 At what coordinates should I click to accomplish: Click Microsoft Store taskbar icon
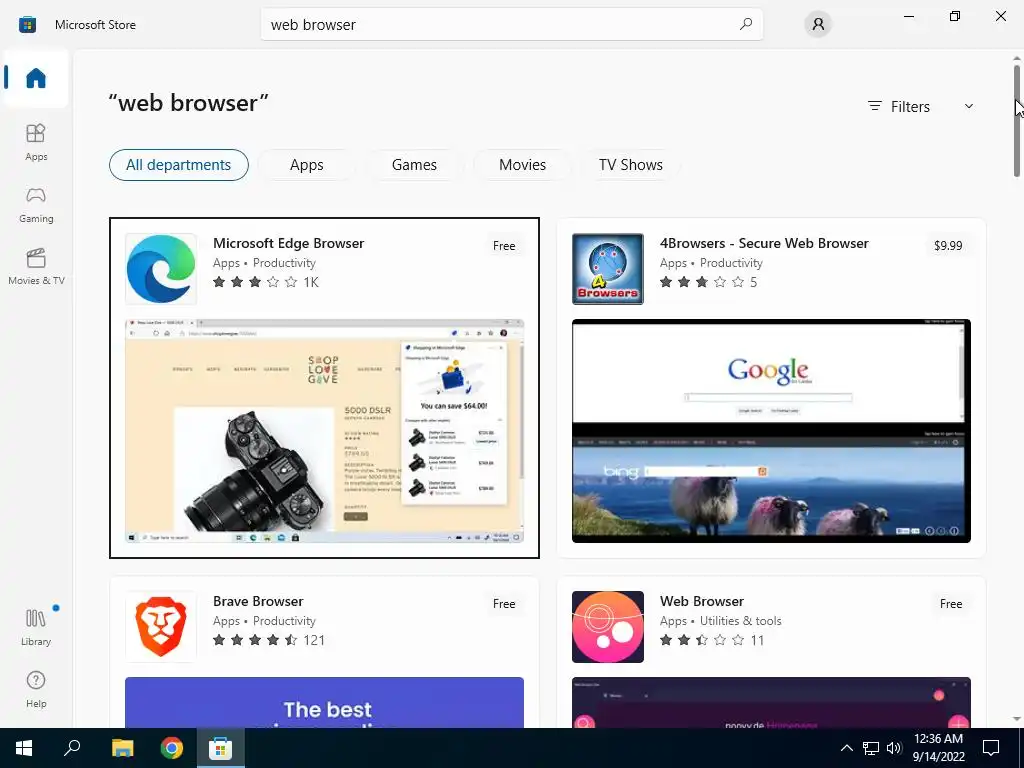pos(221,748)
